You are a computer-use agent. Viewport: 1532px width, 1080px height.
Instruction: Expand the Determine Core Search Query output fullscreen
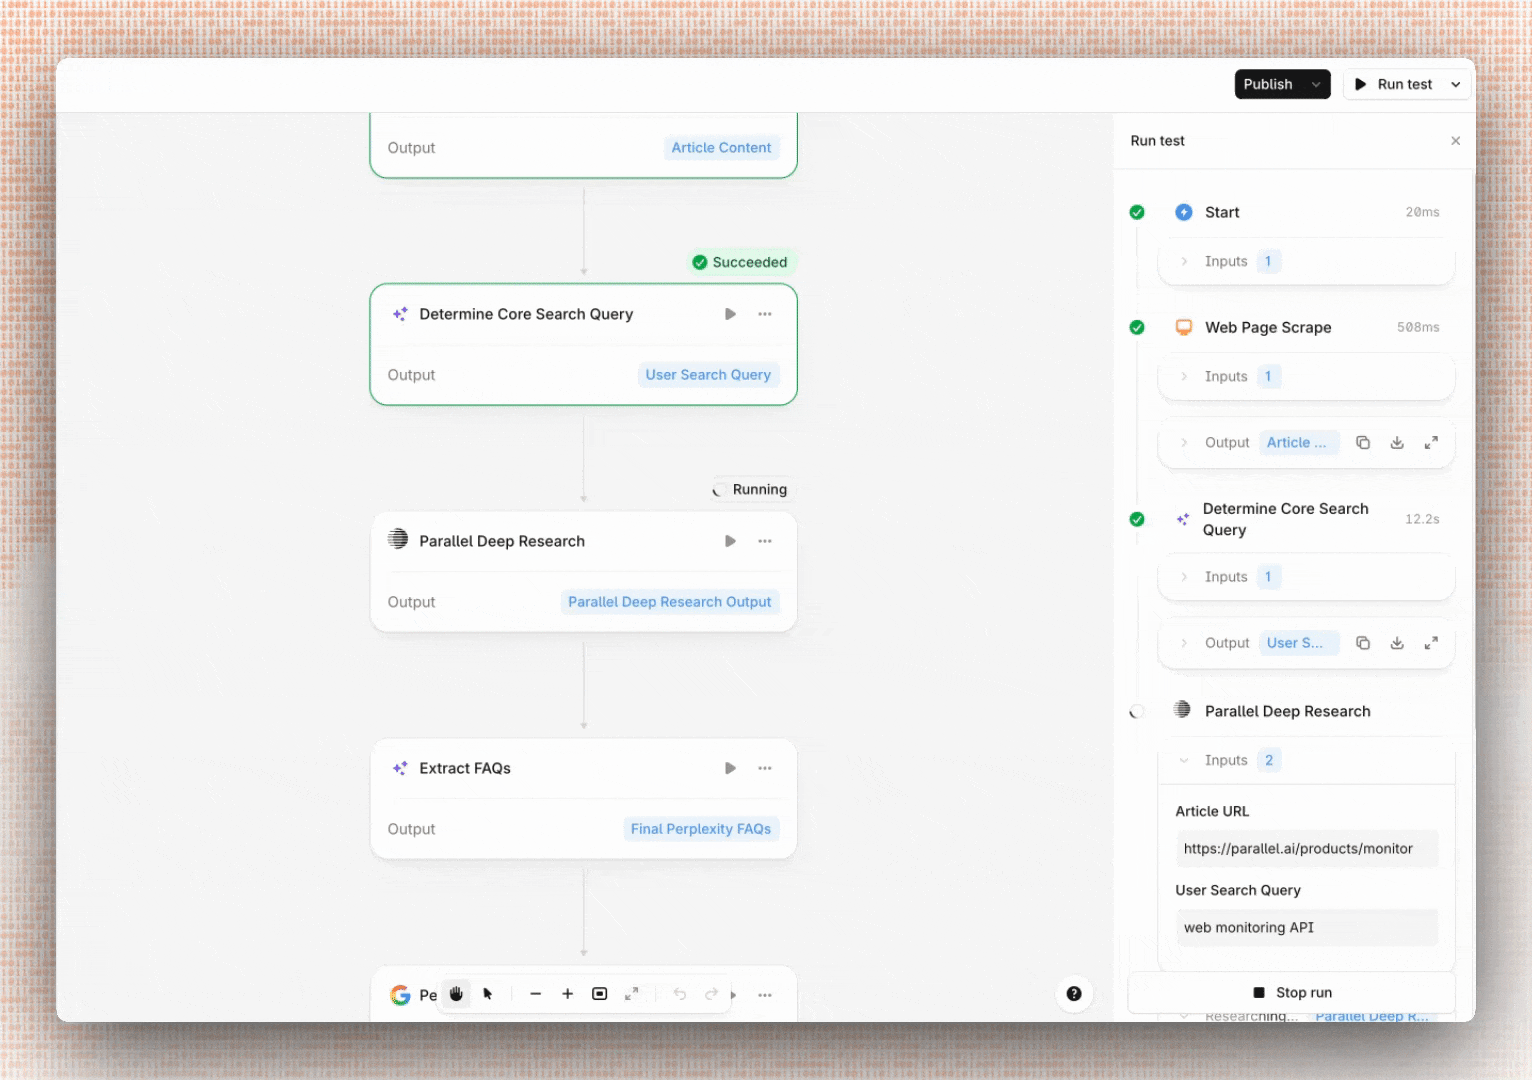point(1431,643)
